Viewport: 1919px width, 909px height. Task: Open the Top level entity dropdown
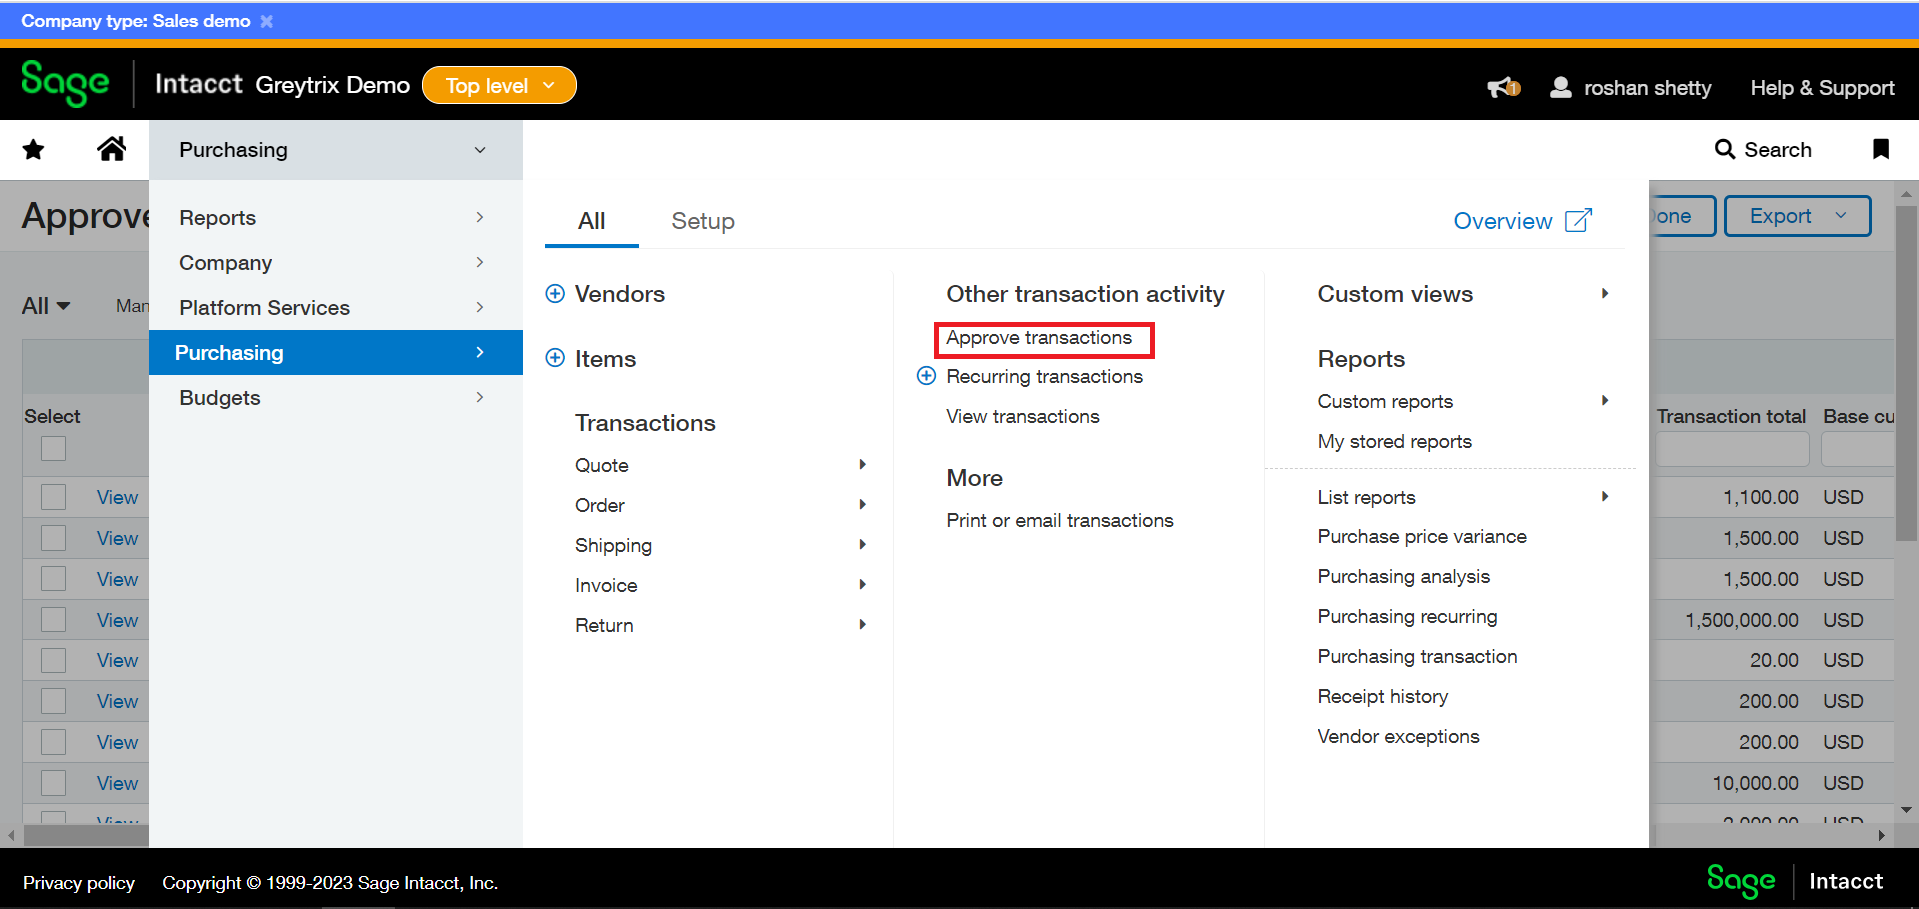click(499, 85)
